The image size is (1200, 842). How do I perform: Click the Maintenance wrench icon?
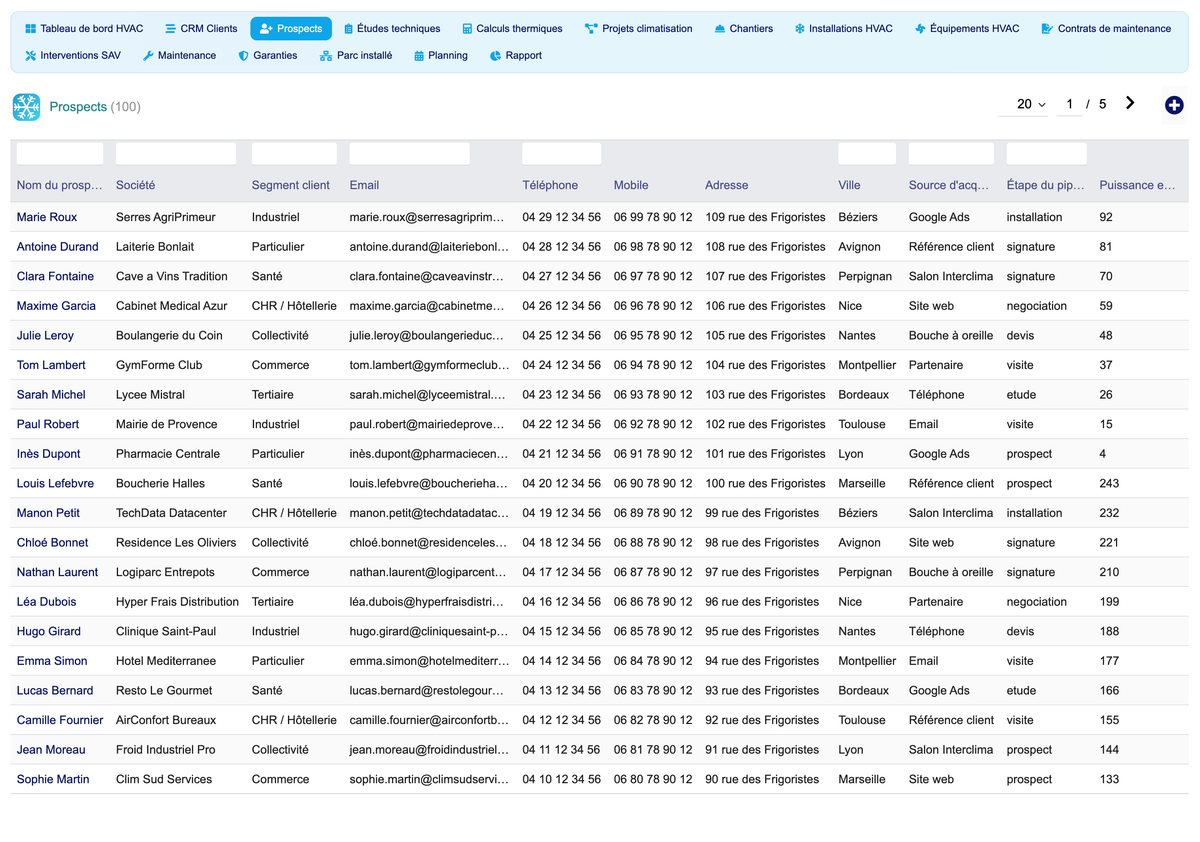(148, 56)
